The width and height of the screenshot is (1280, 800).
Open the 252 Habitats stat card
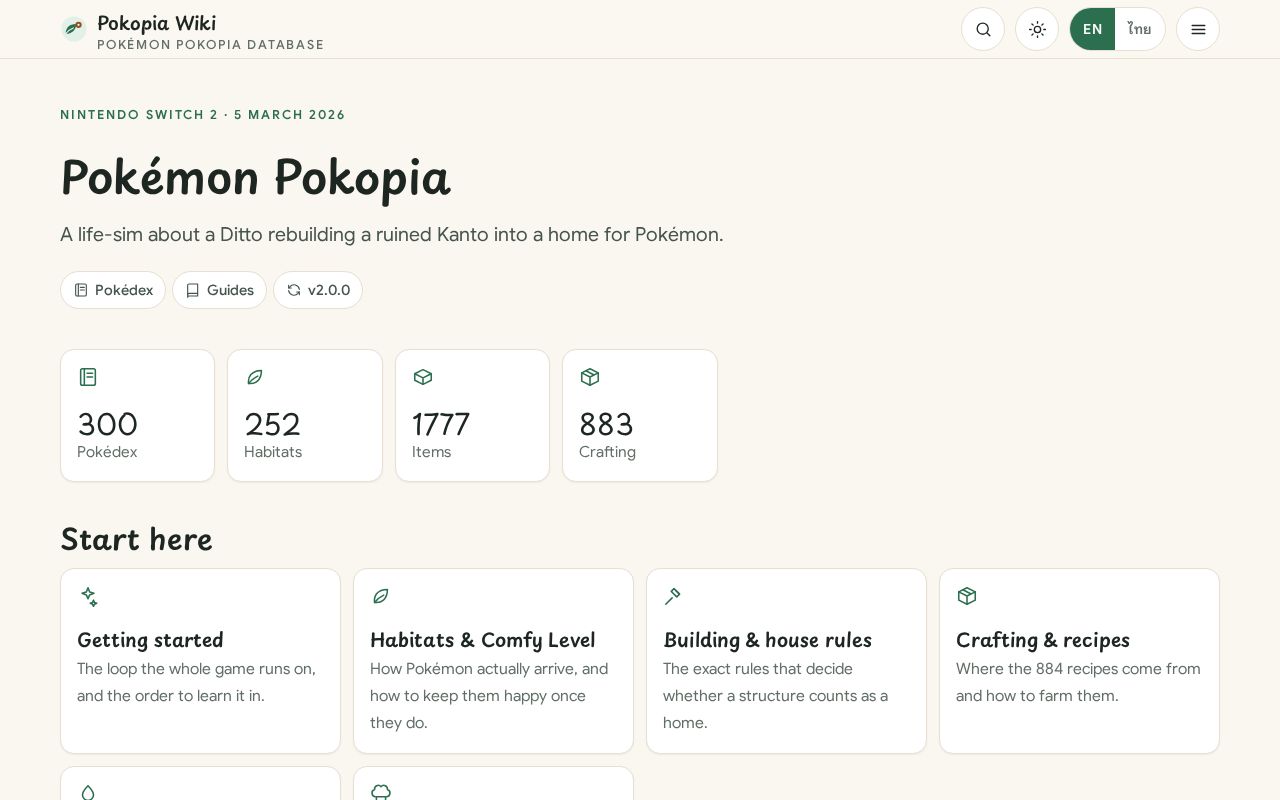pyautogui.click(x=305, y=415)
